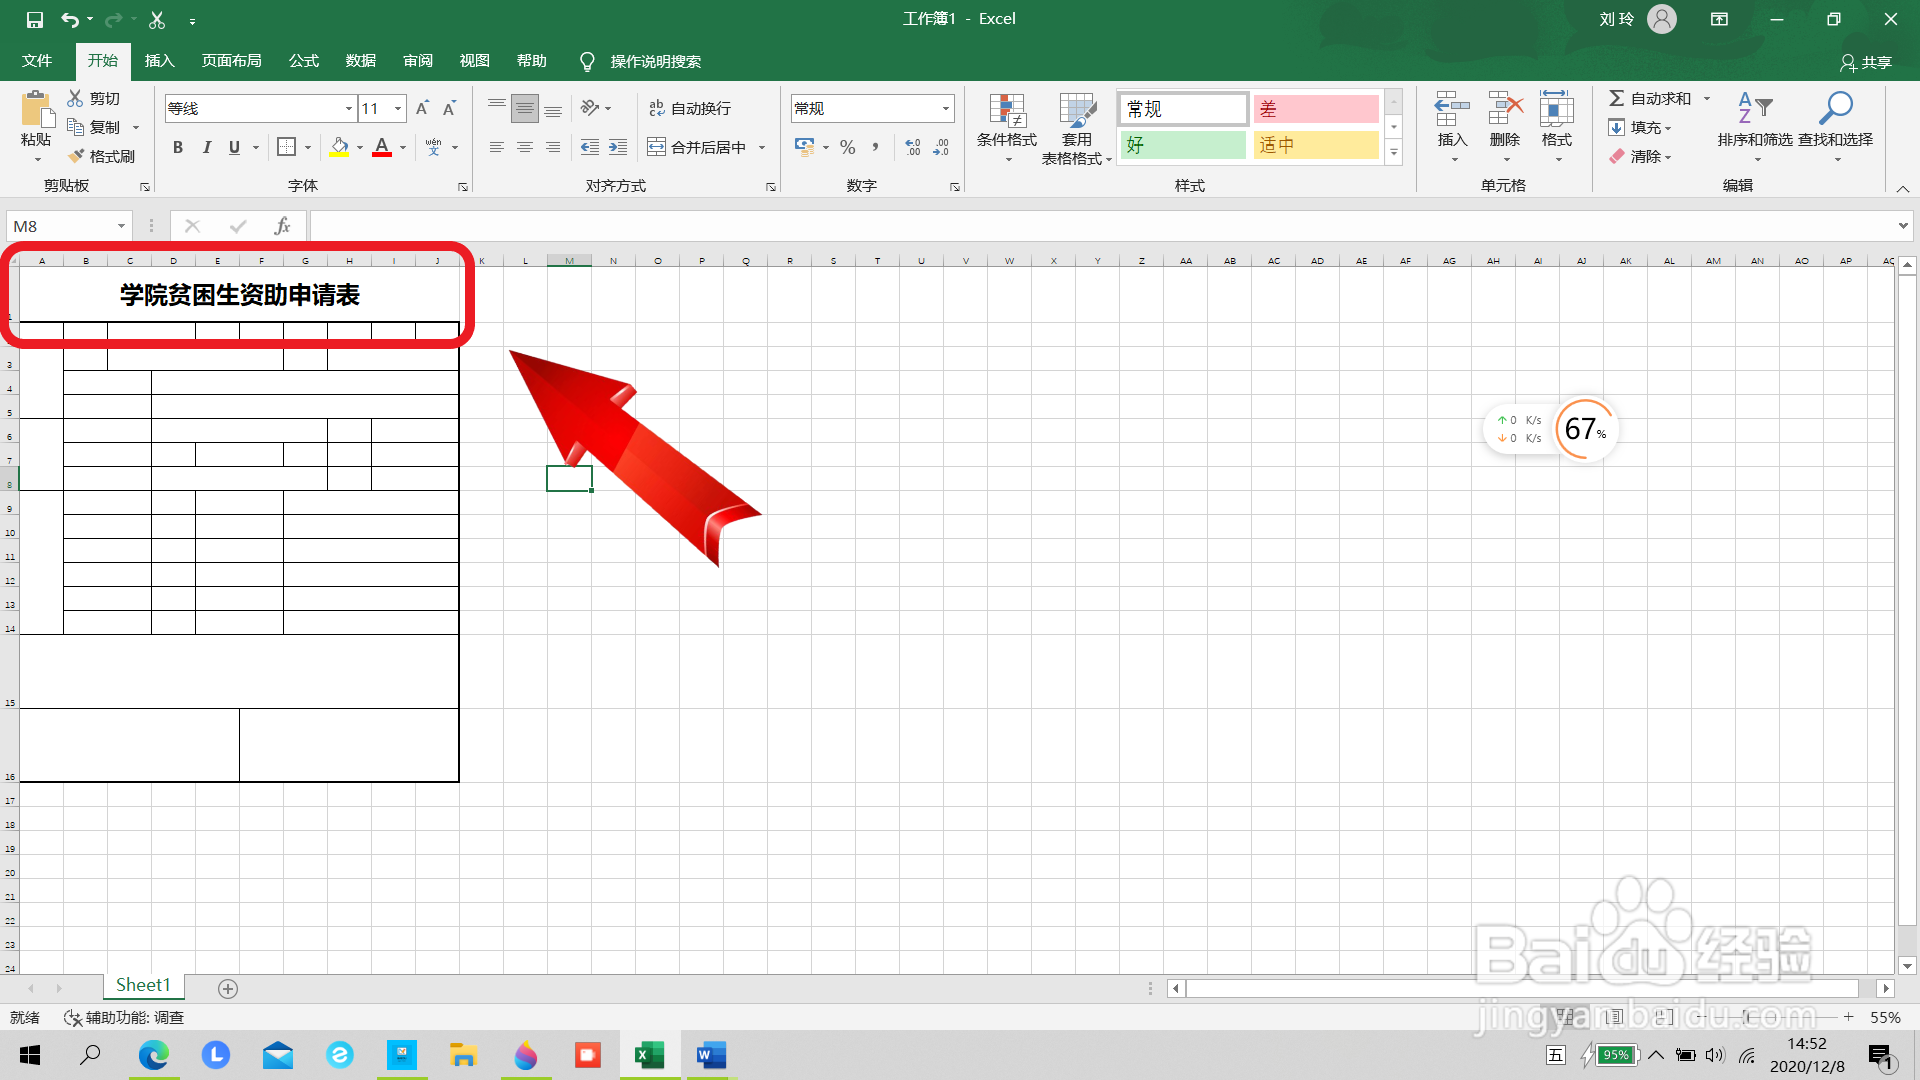Expand the Name Box dropdown arrow
The image size is (1920, 1080).
[x=121, y=226]
